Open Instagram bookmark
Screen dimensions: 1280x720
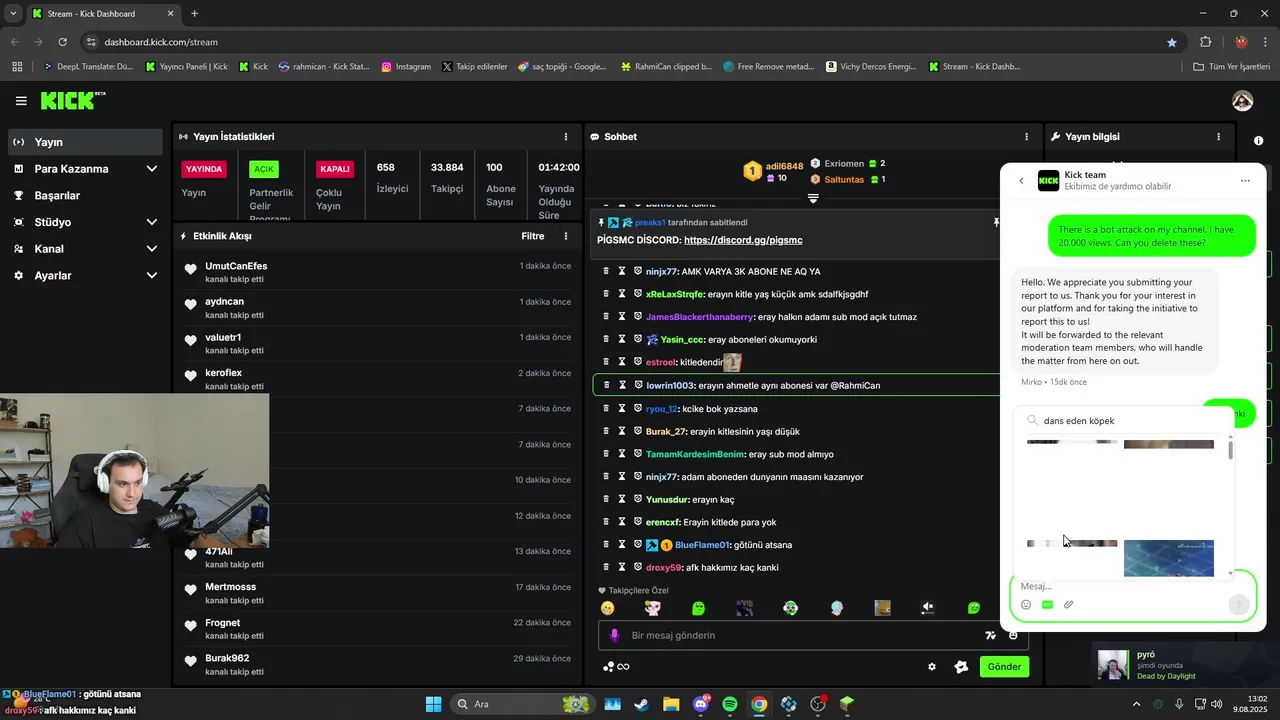[406, 67]
